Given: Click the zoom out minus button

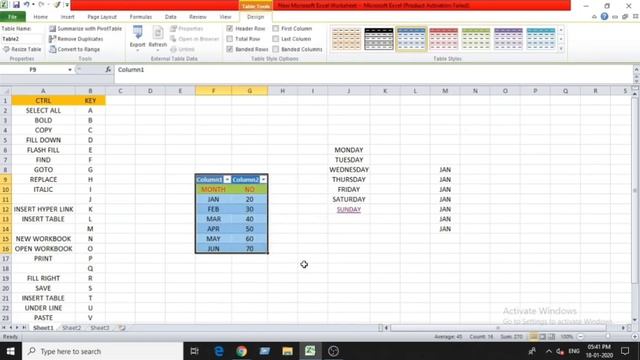Looking at the screenshot, I should tap(580, 337).
